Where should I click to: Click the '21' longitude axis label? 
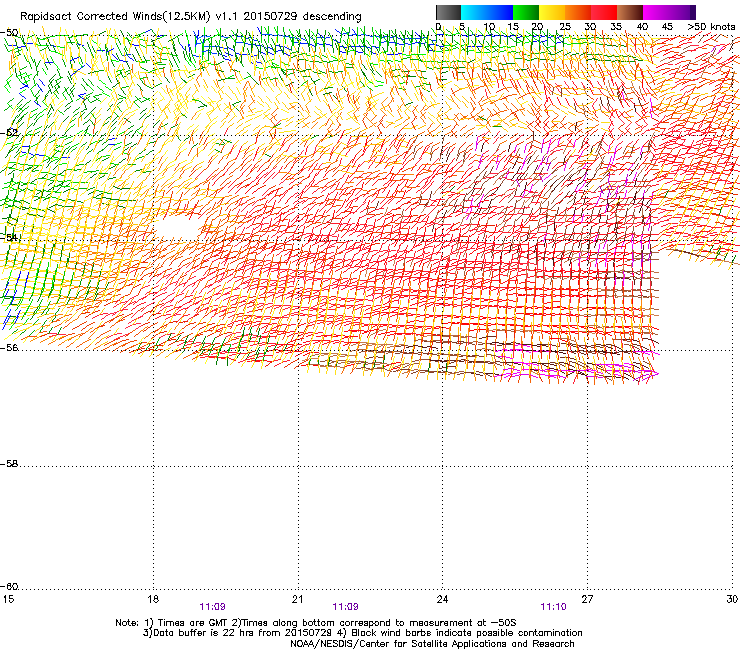tap(297, 599)
